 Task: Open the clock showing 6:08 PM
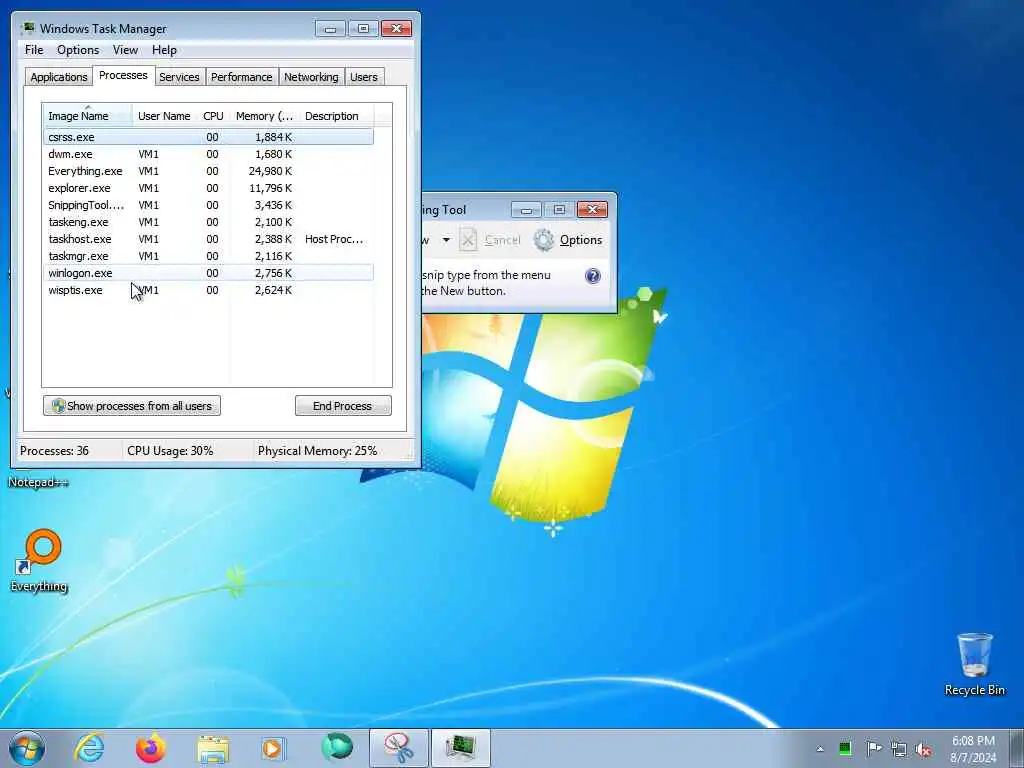coord(973,749)
